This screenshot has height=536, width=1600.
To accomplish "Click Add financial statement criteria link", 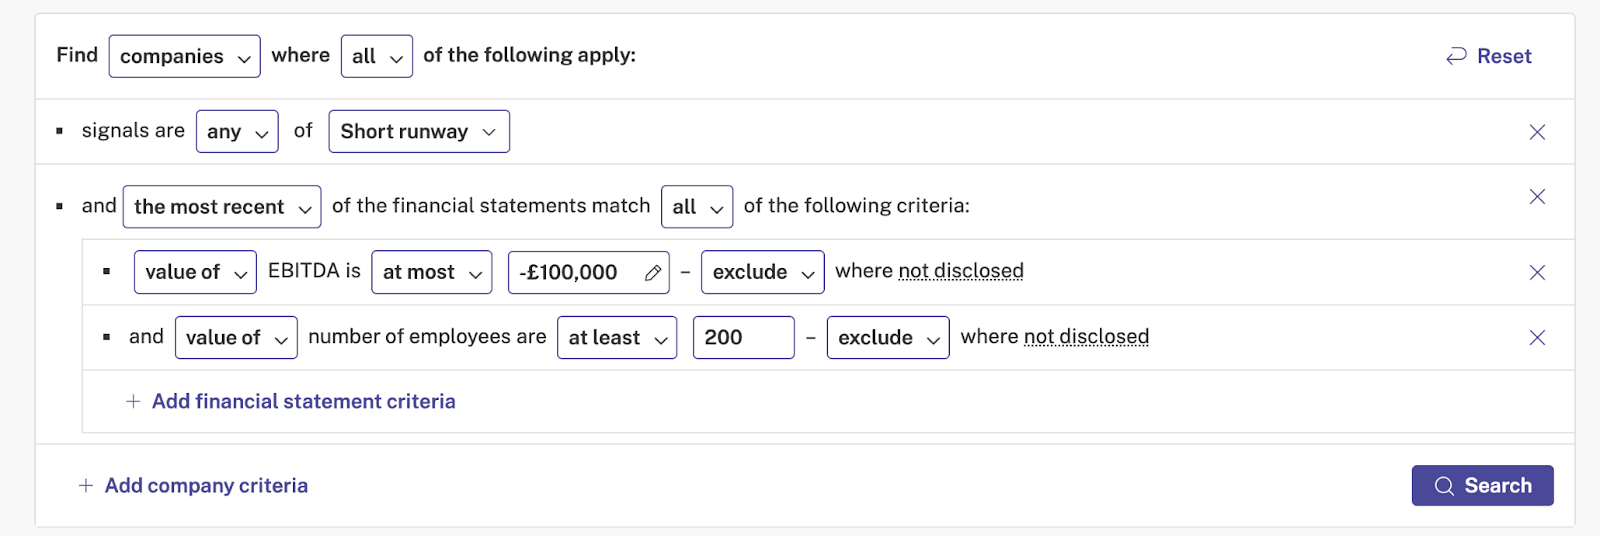I will (304, 401).
